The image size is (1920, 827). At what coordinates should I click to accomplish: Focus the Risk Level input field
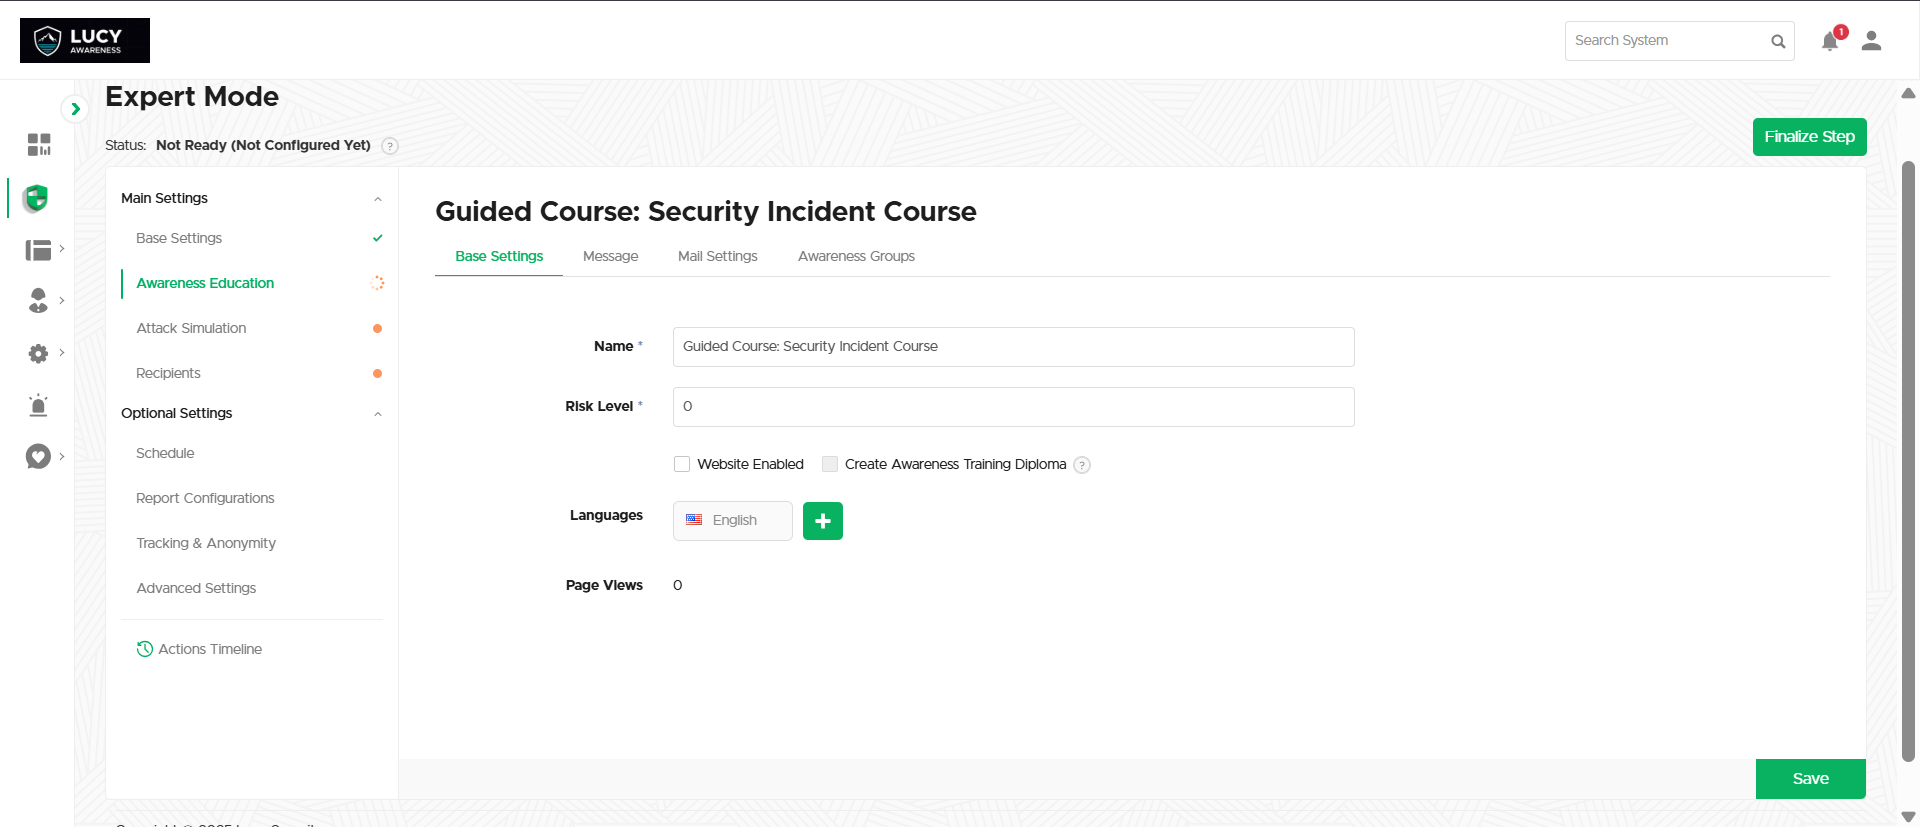coord(1013,407)
